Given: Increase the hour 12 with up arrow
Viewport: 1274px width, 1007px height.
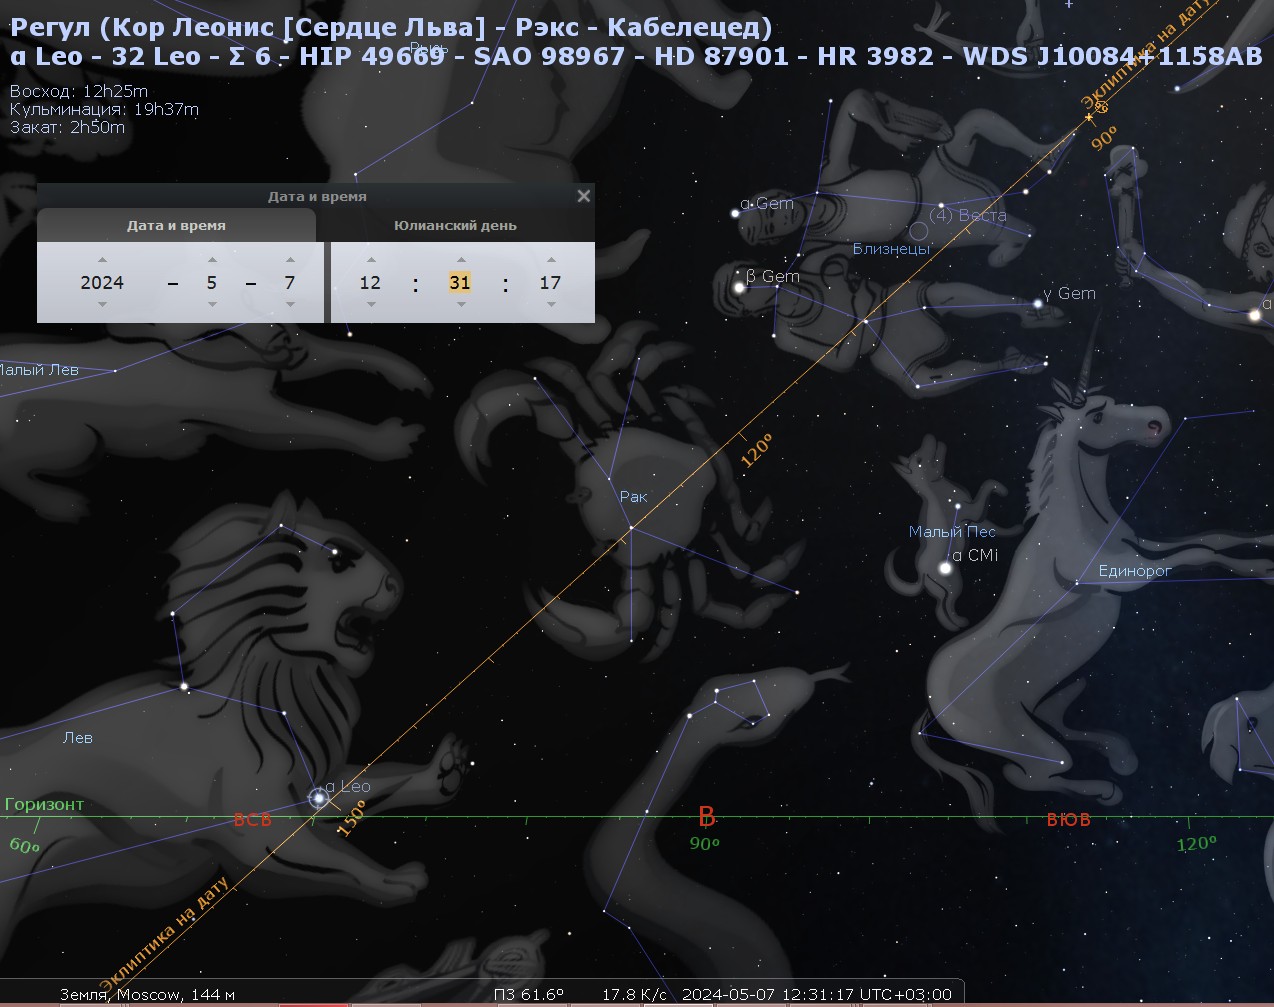Looking at the screenshot, I should click(x=371, y=260).
